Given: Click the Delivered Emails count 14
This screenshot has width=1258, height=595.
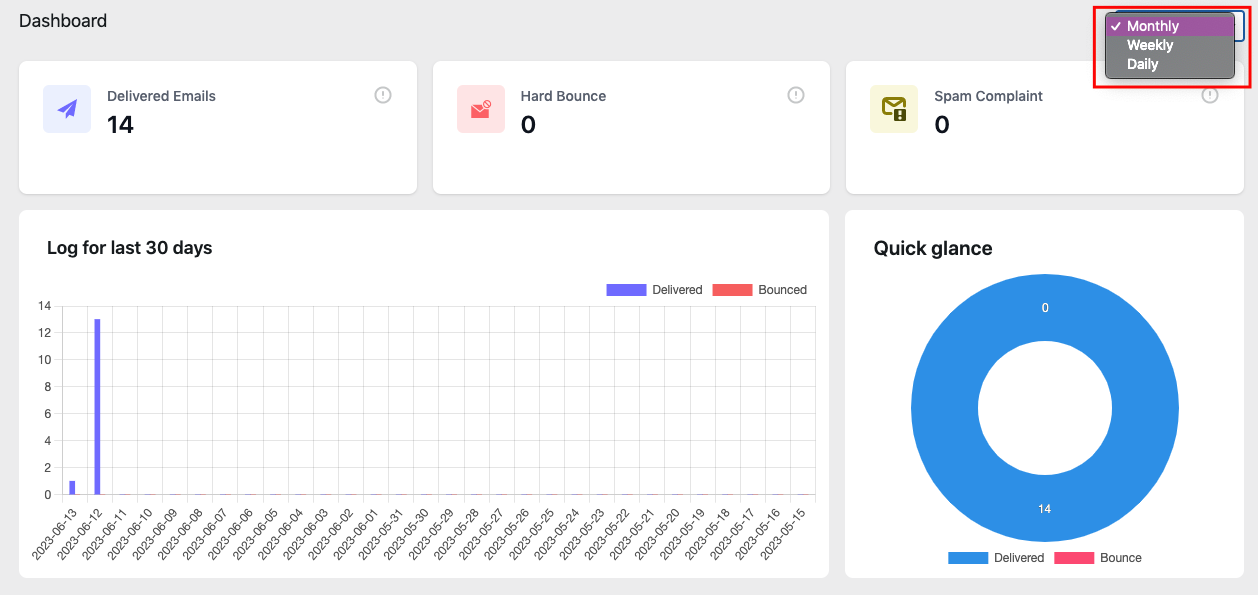Looking at the screenshot, I should 120,124.
